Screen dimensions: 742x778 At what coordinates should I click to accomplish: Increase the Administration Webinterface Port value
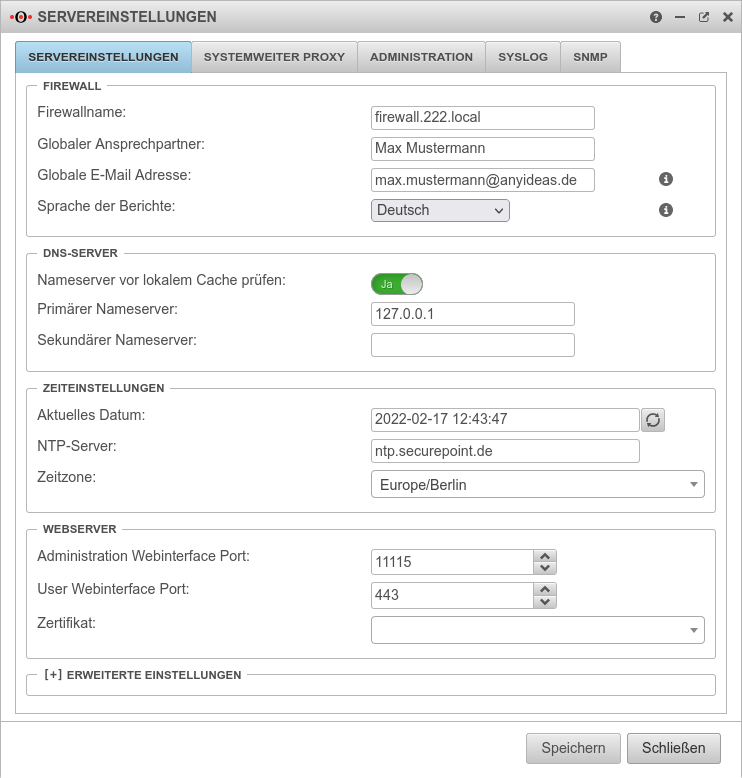(x=544, y=556)
